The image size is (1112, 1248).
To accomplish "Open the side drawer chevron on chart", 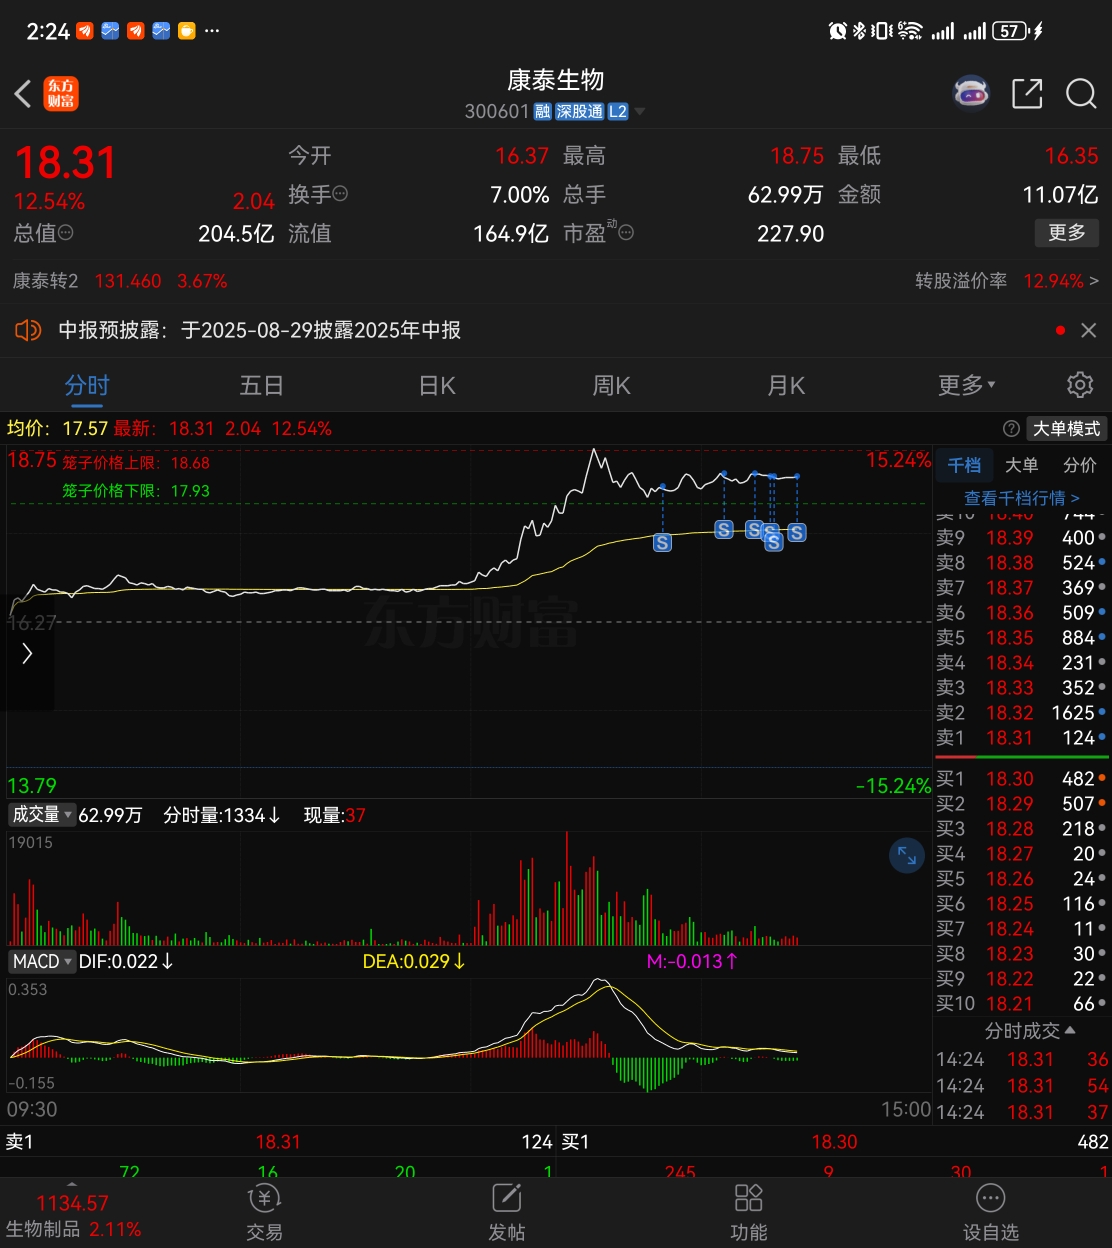I will pyautogui.click(x=27, y=653).
